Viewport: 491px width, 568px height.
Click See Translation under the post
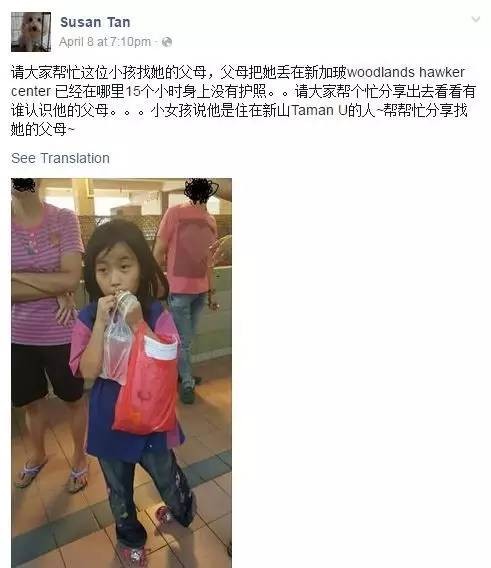coord(60,158)
